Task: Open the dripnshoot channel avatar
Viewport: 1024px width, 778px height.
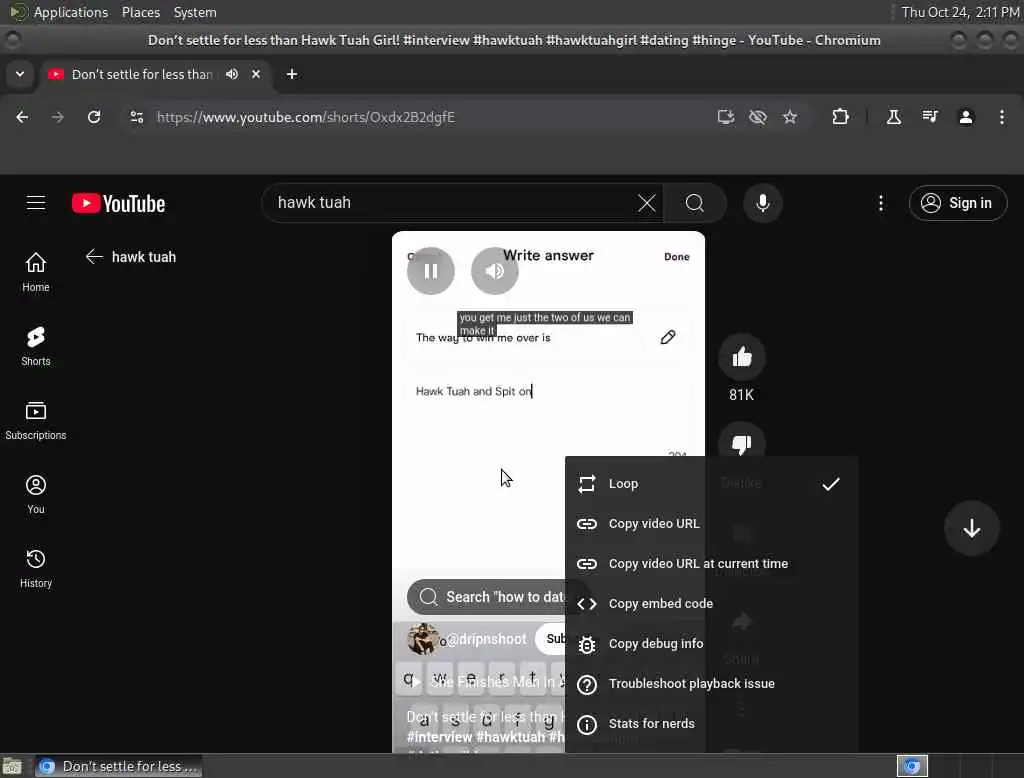Action: coord(423,639)
